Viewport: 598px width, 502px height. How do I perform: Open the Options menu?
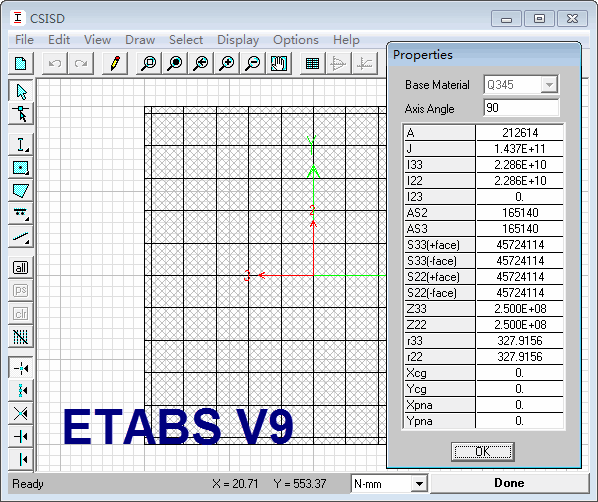pyautogui.click(x=296, y=40)
